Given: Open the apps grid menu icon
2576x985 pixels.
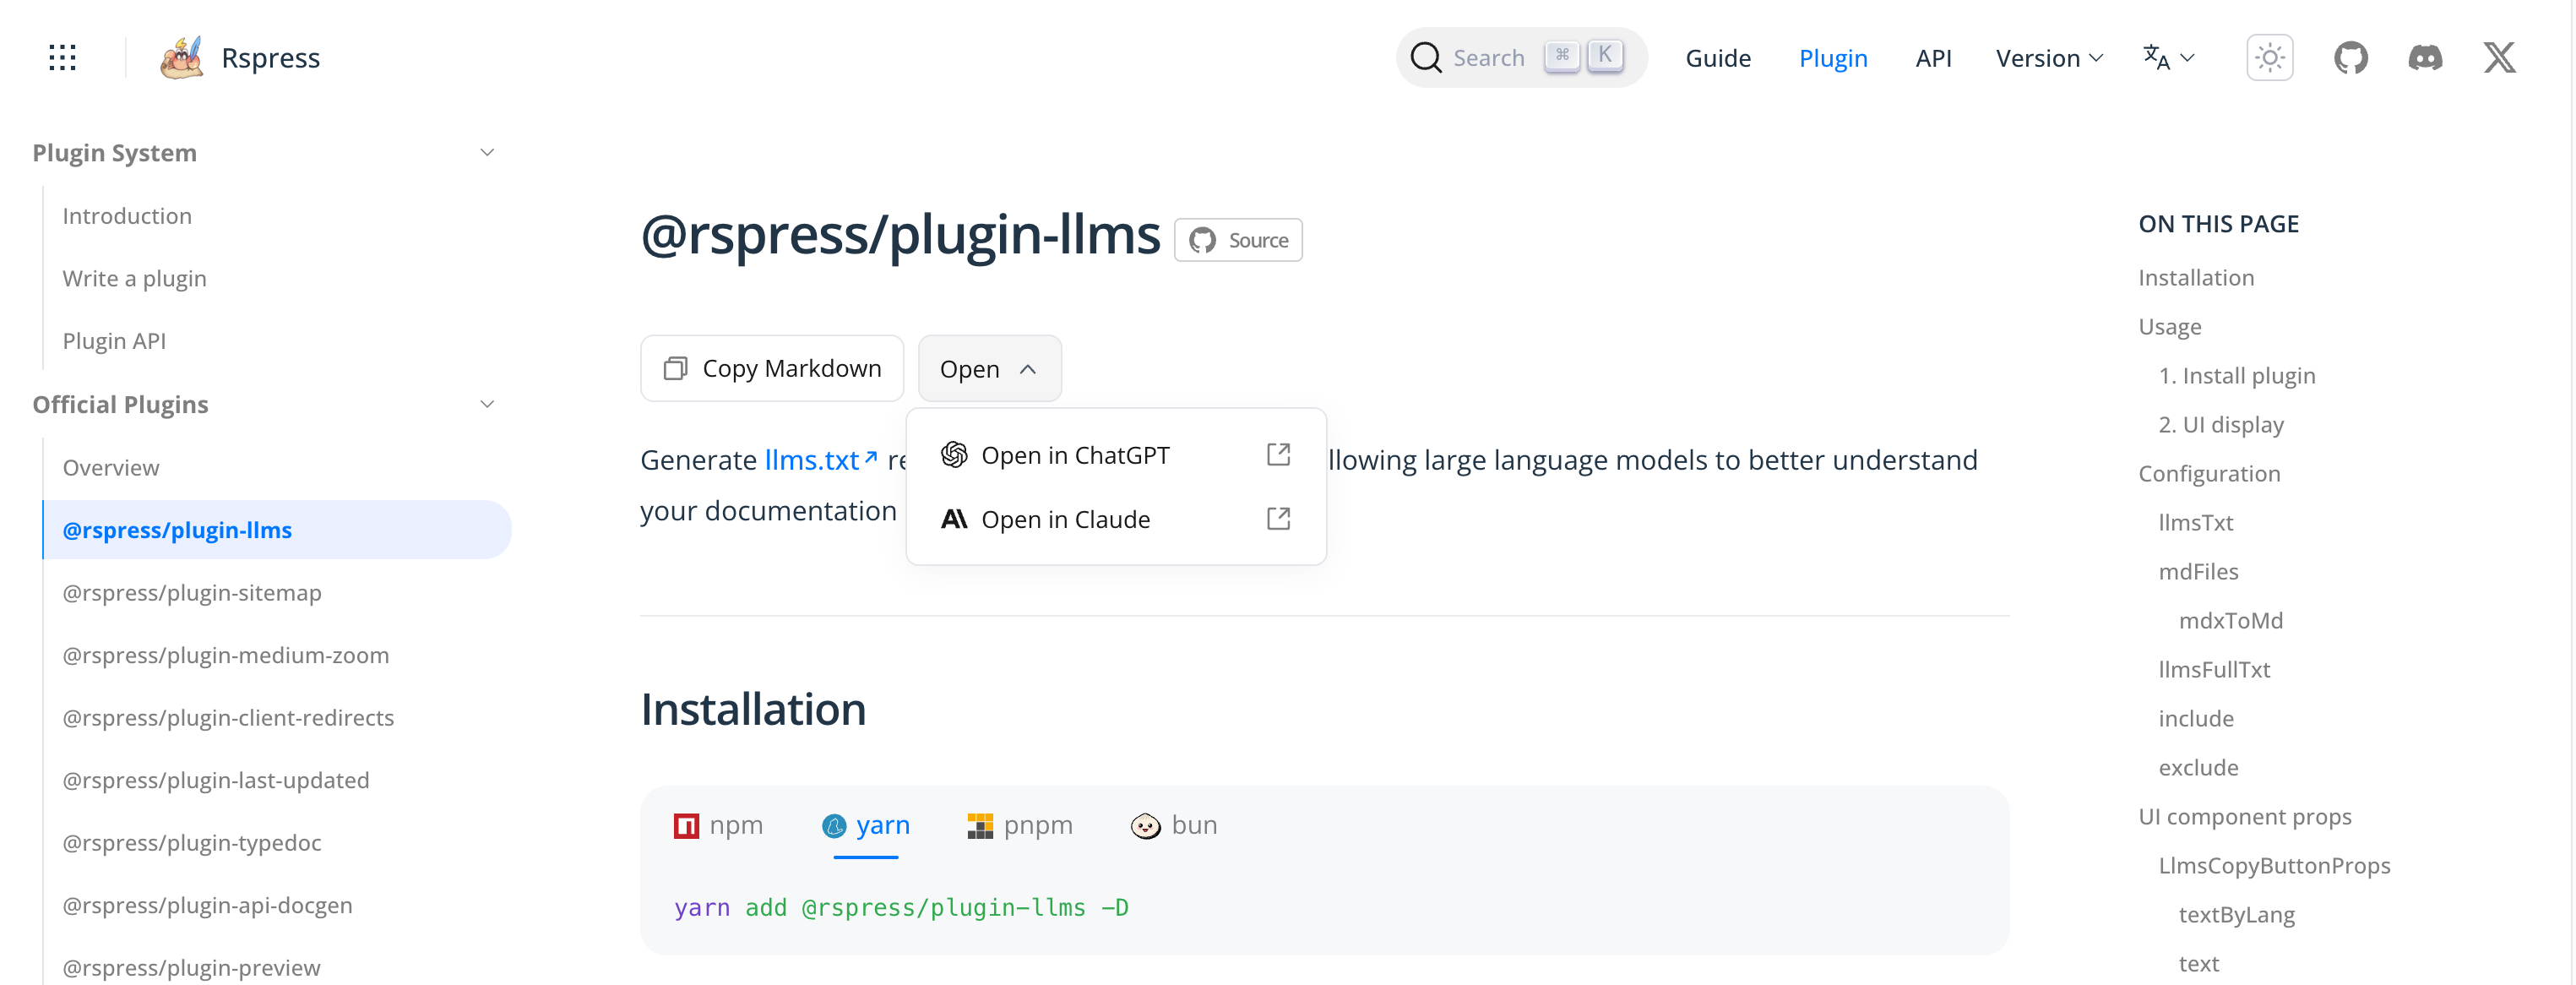Looking at the screenshot, I should click(x=62, y=58).
